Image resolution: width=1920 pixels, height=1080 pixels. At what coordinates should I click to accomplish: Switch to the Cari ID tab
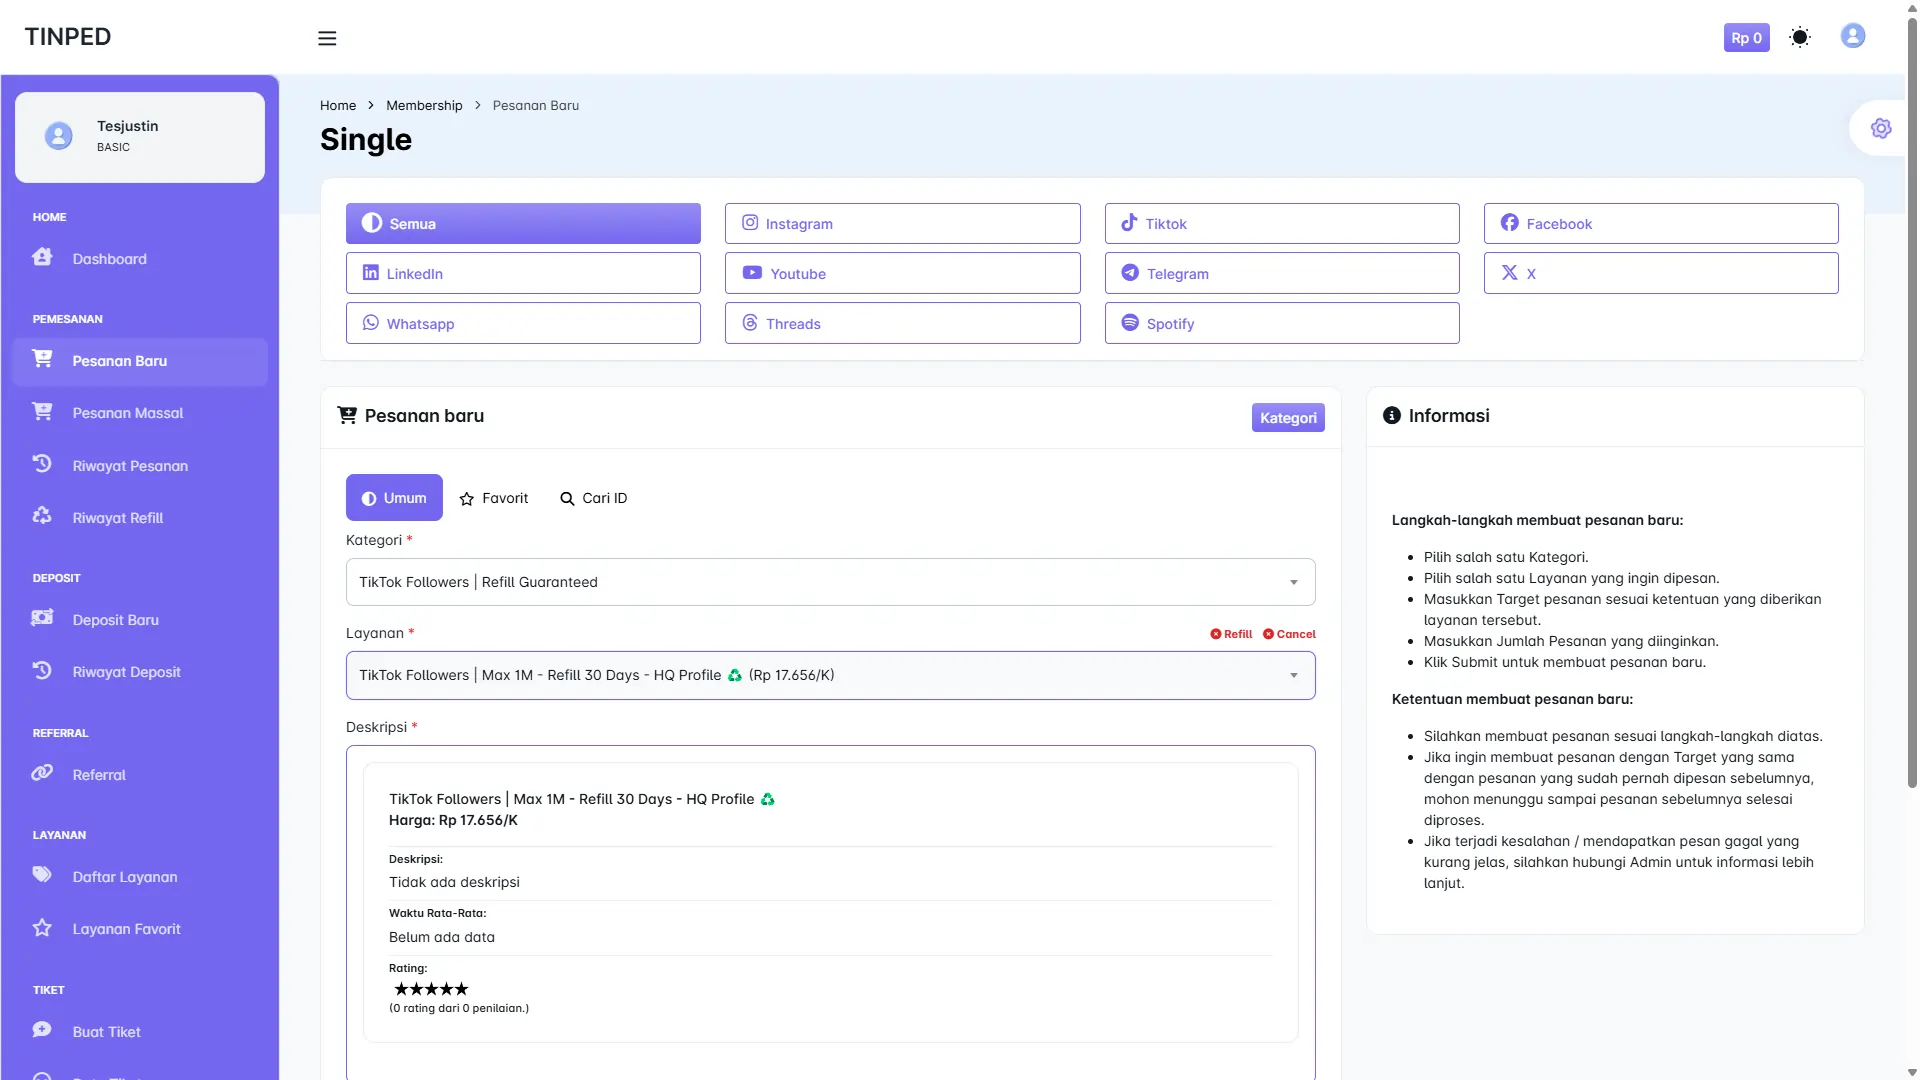click(594, 498)
